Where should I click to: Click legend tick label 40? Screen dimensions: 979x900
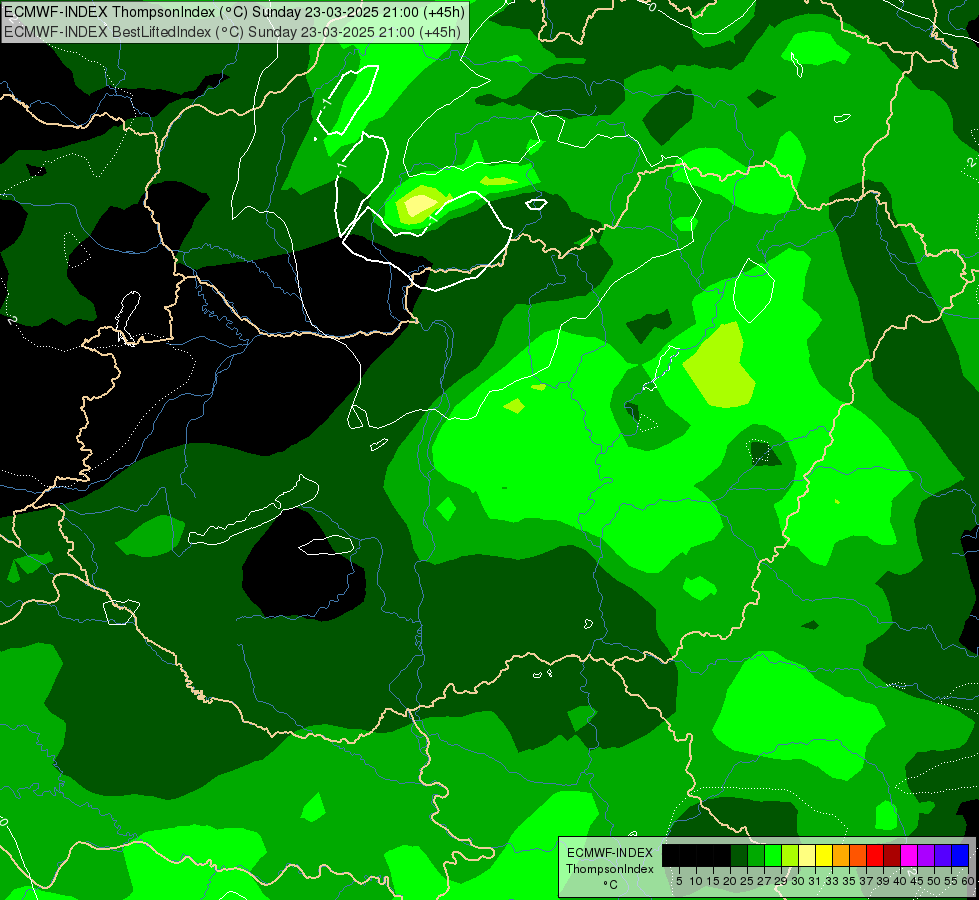click(x=900, y=881)
